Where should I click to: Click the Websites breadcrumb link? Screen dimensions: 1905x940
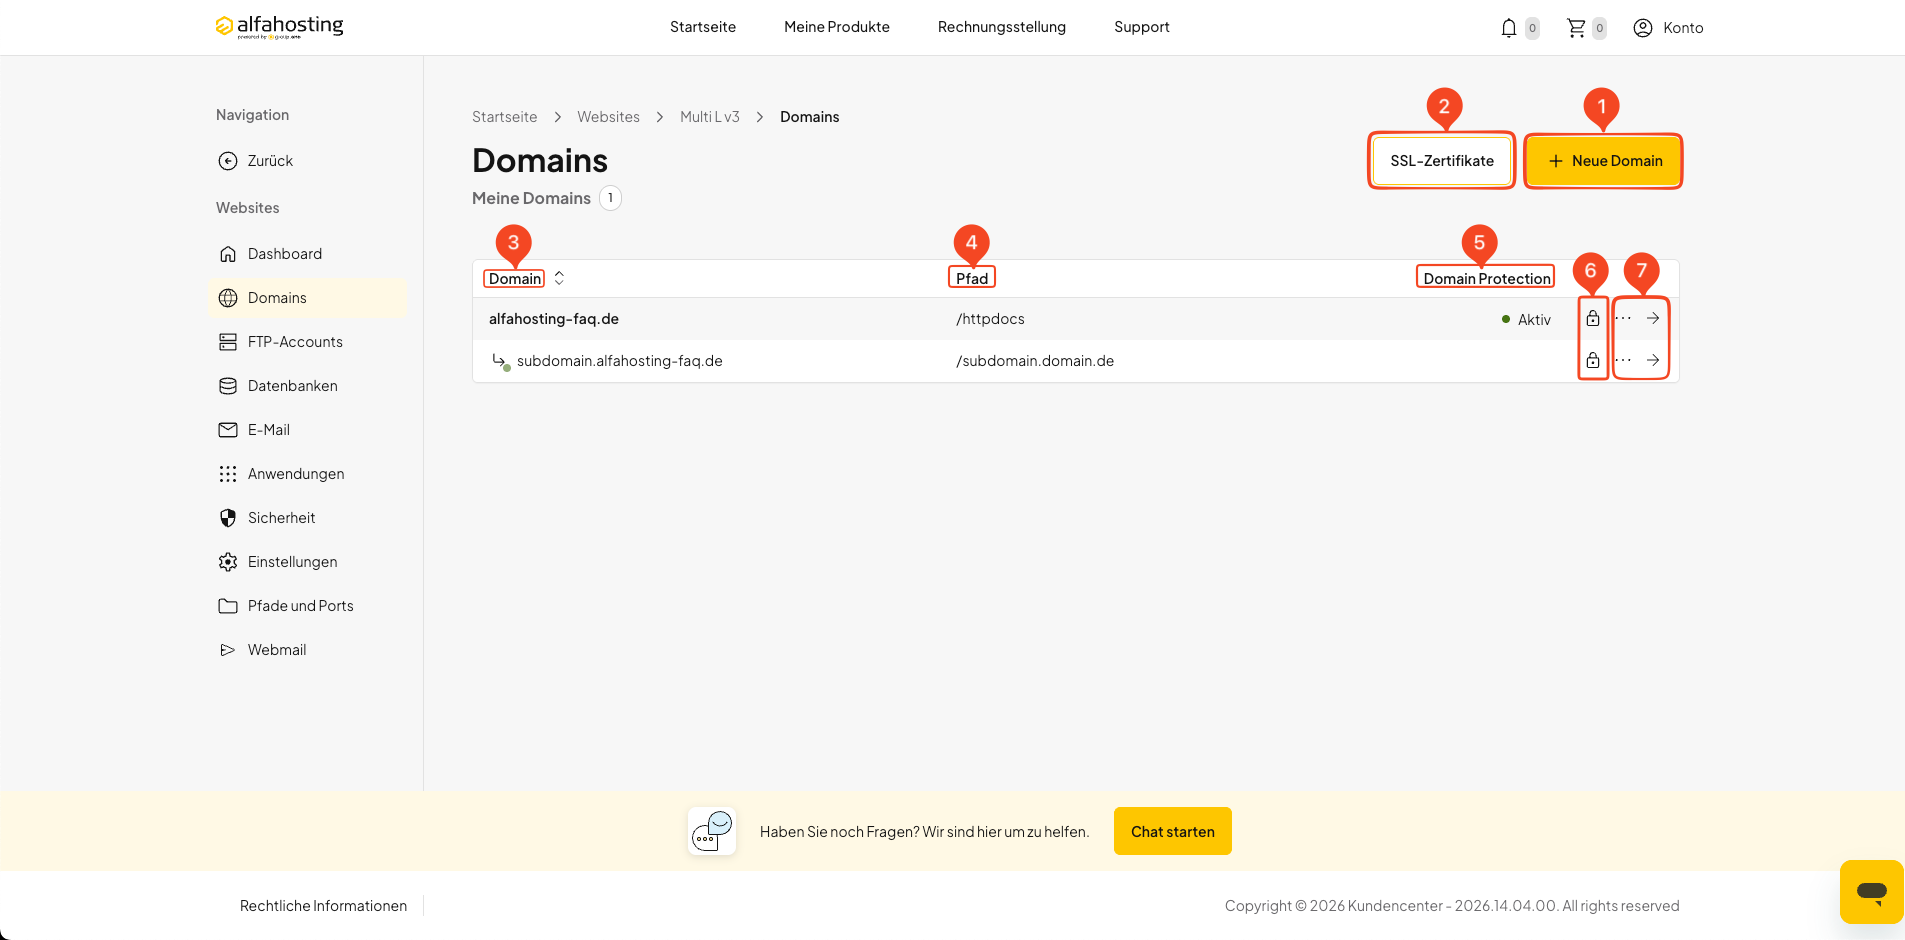click(608, 117)
